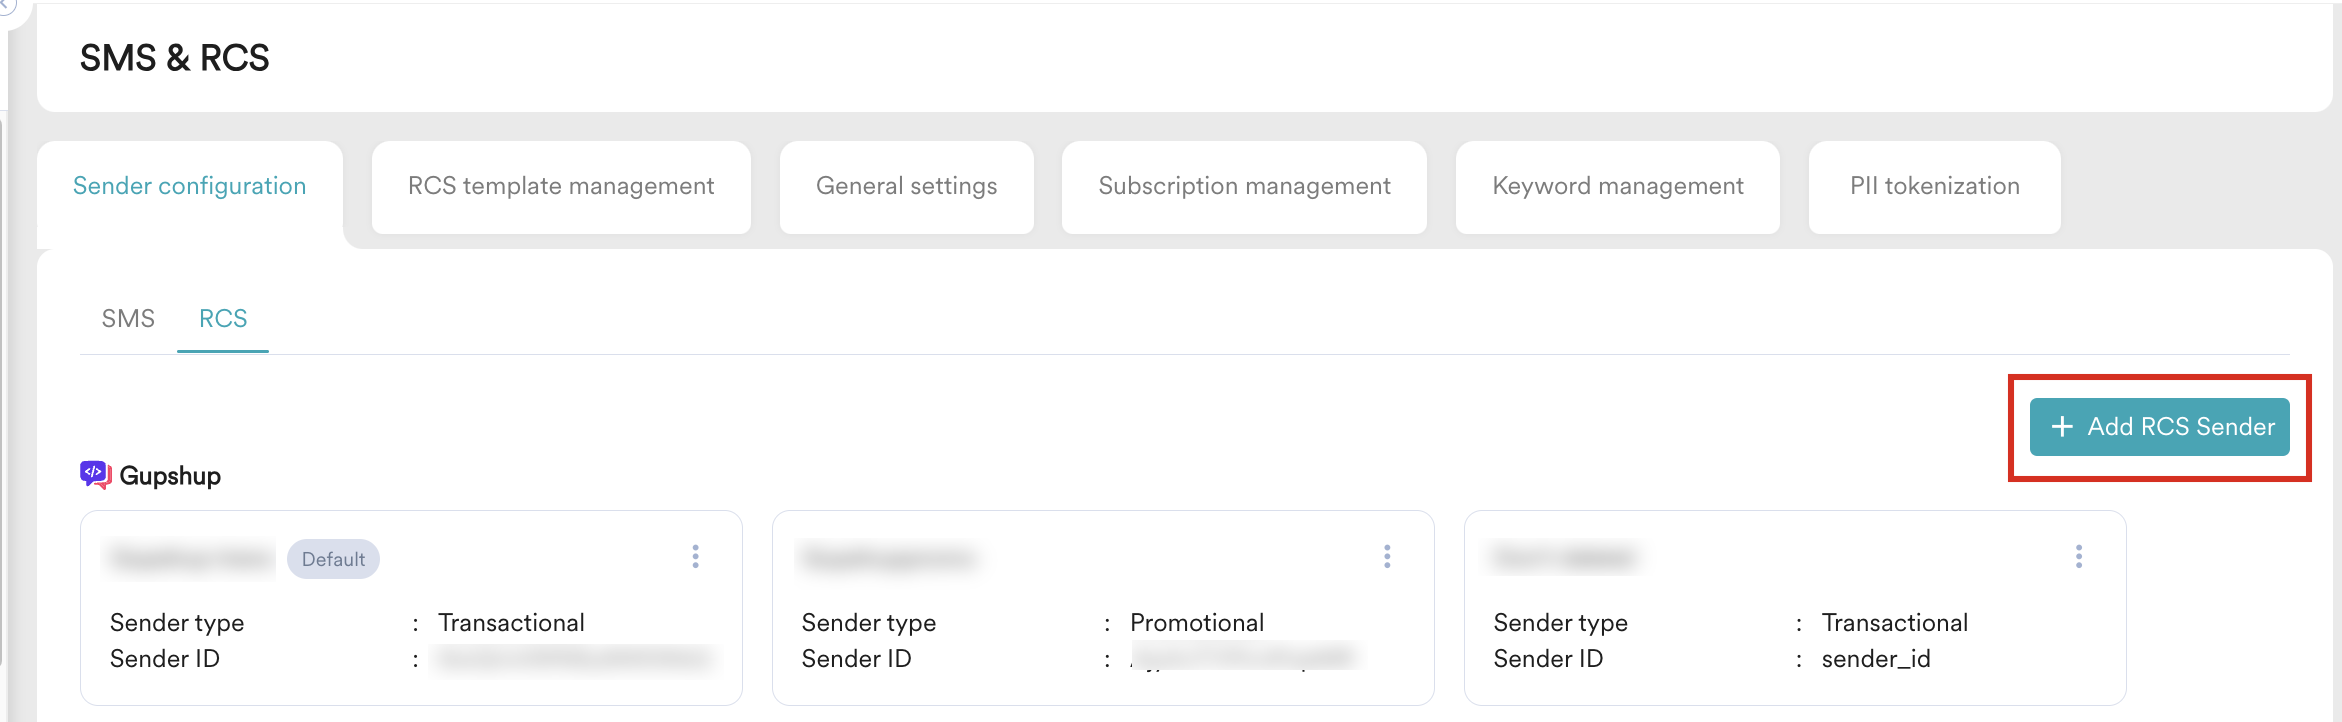The width and height of the screenshot is (2342, 722).
Task: Click the blurred sender name beside Default badge
Action: [191, 558]
